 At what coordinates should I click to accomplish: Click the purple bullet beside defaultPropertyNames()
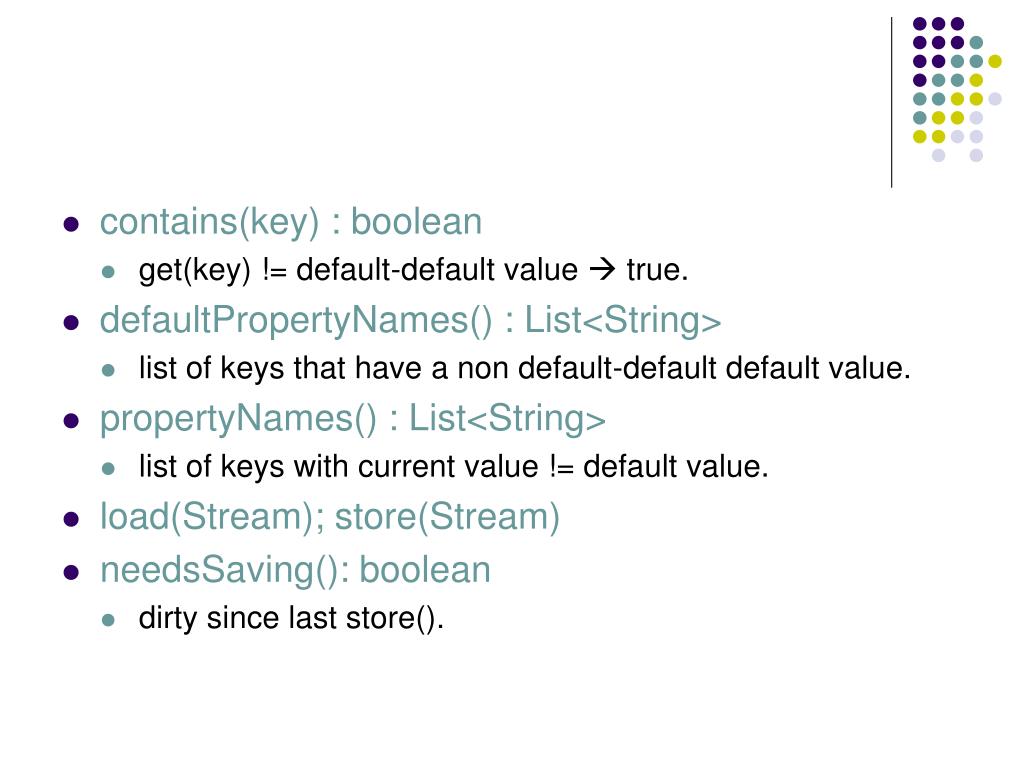[71, 323]
